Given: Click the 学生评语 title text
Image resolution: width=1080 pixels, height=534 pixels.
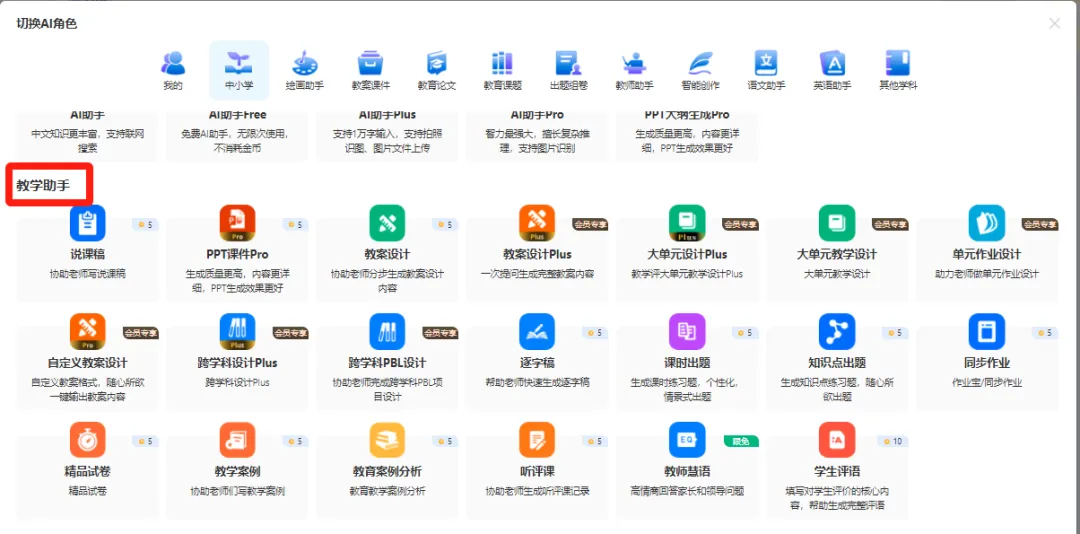Looking at the screenshot, I should click(x=837, y=472).
